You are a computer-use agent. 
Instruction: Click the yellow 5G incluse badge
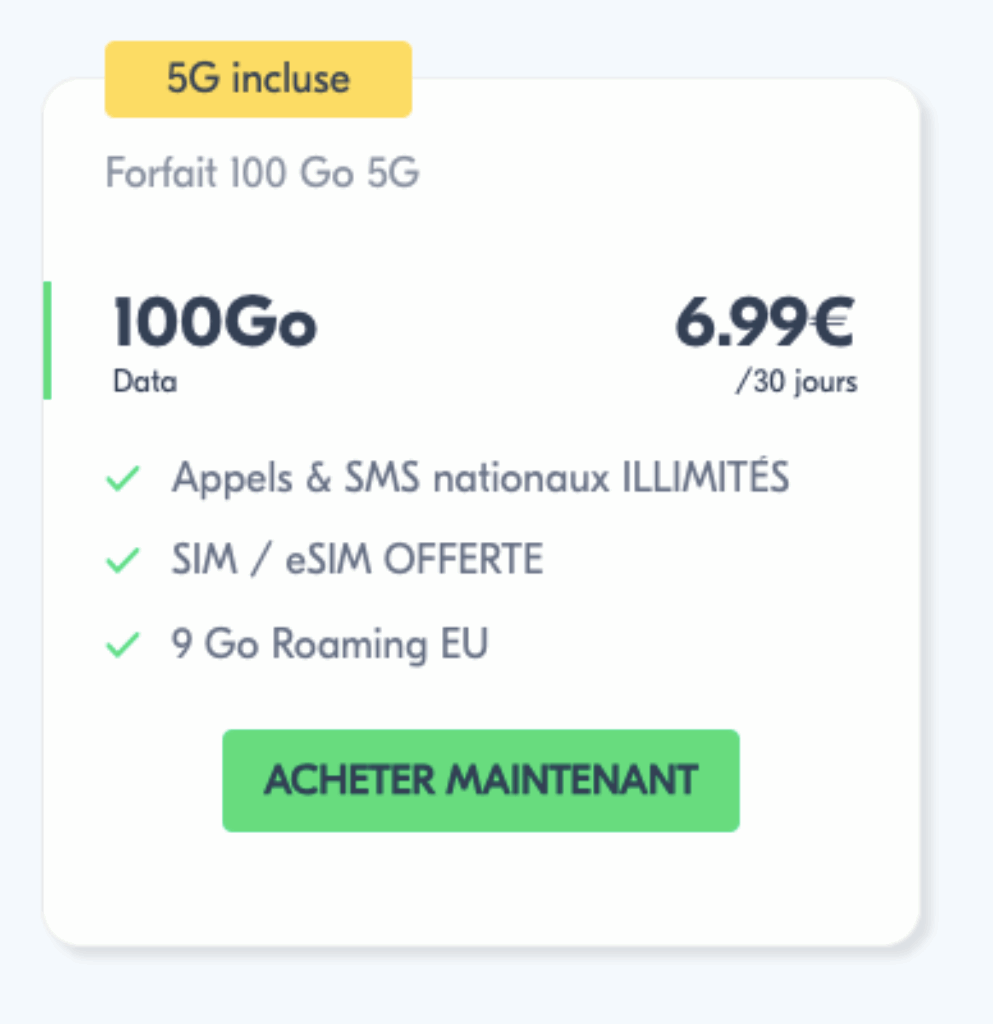click(x=258, y=79)
